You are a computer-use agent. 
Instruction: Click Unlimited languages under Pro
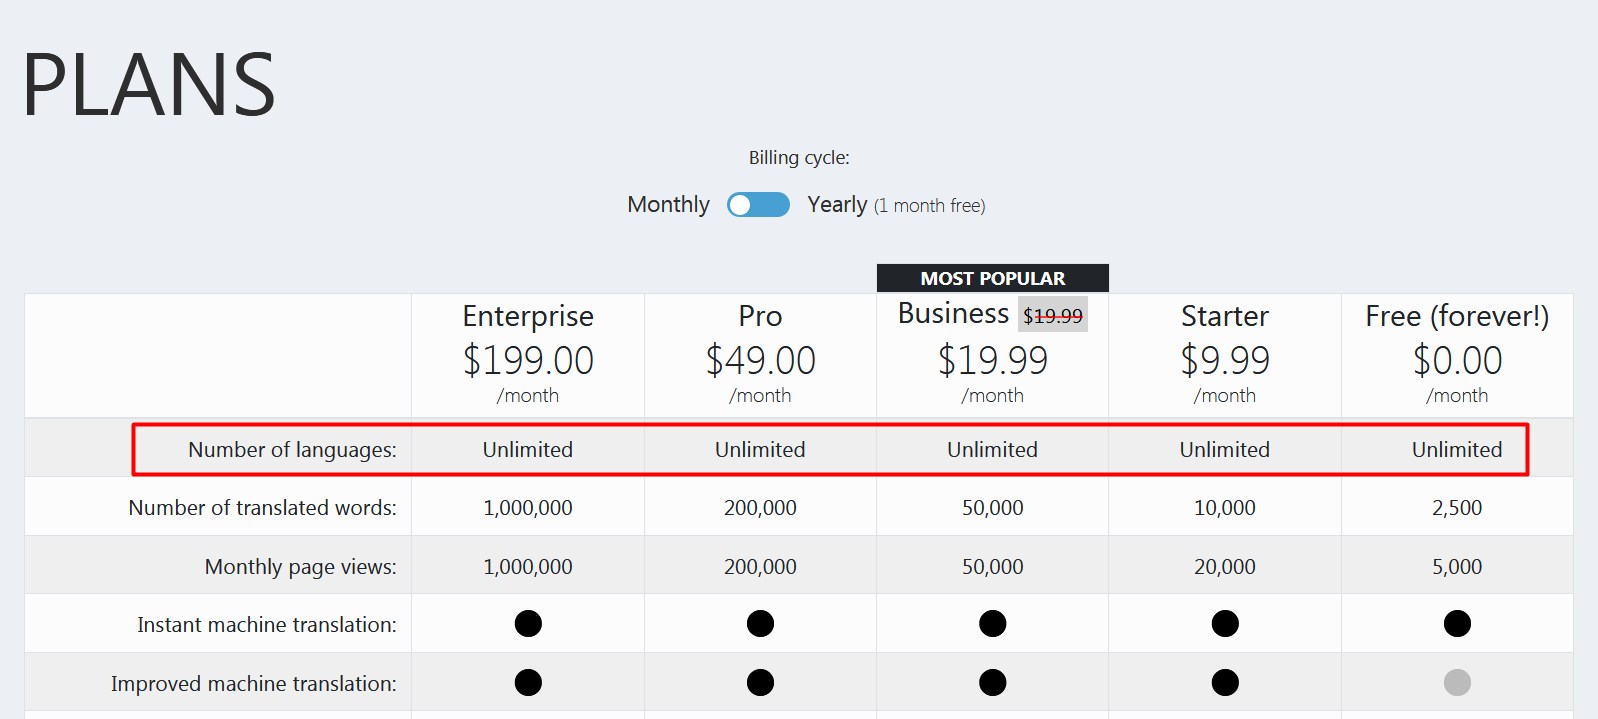(x=760, y=450)
